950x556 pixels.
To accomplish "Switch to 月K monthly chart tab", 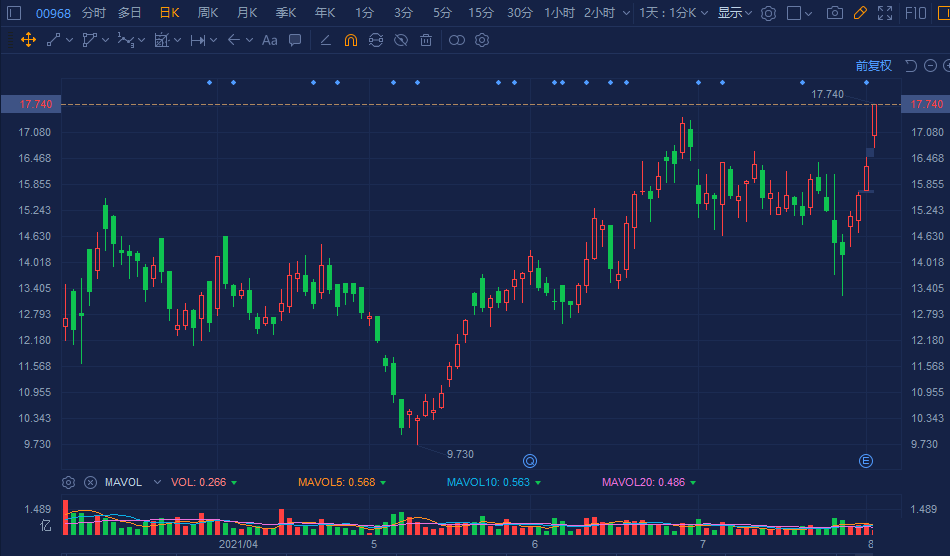I will pos(247,13).
